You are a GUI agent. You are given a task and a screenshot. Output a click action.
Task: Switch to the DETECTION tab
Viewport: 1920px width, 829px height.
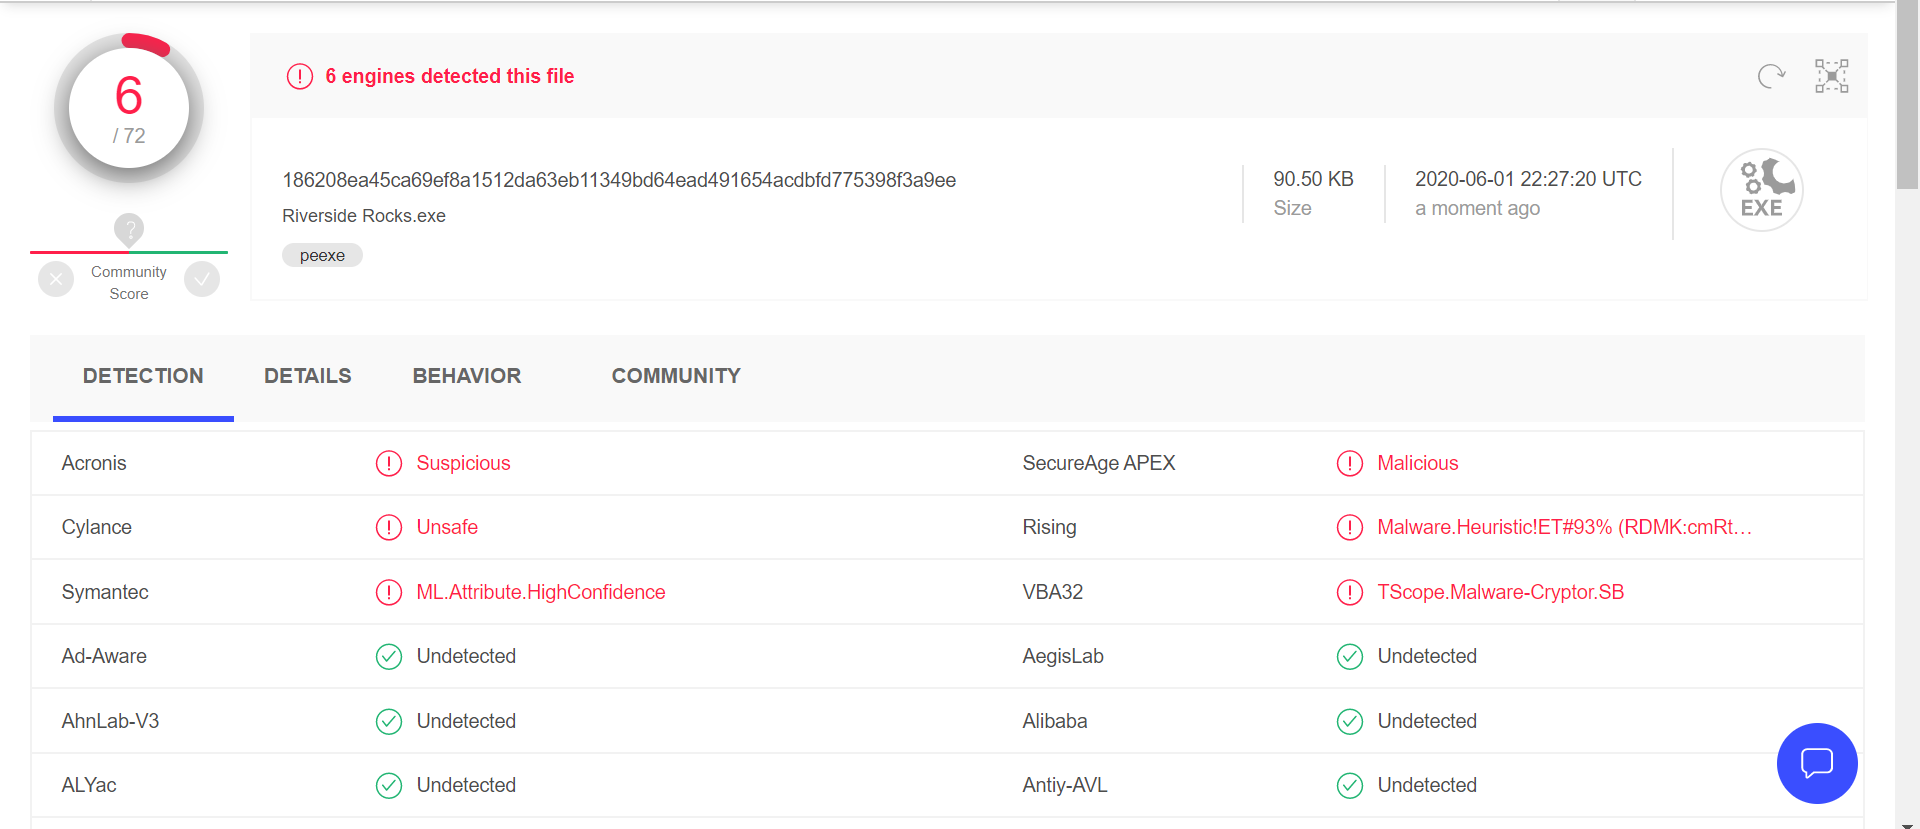click(143, 376)
